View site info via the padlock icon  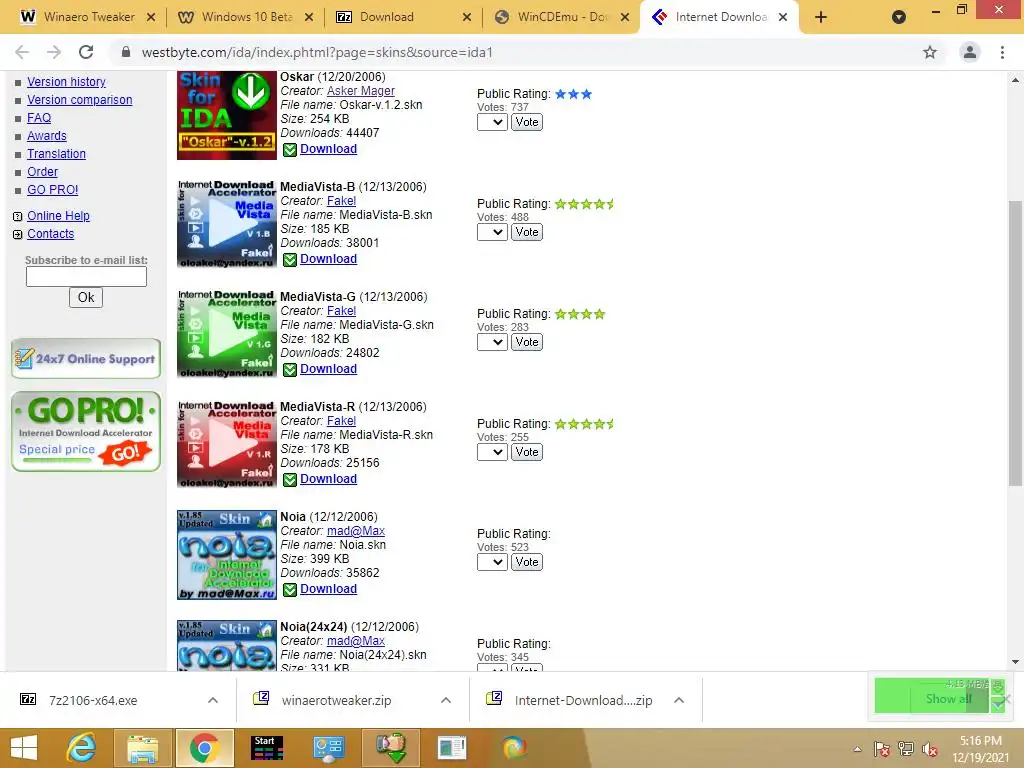(x=126, y=52)
